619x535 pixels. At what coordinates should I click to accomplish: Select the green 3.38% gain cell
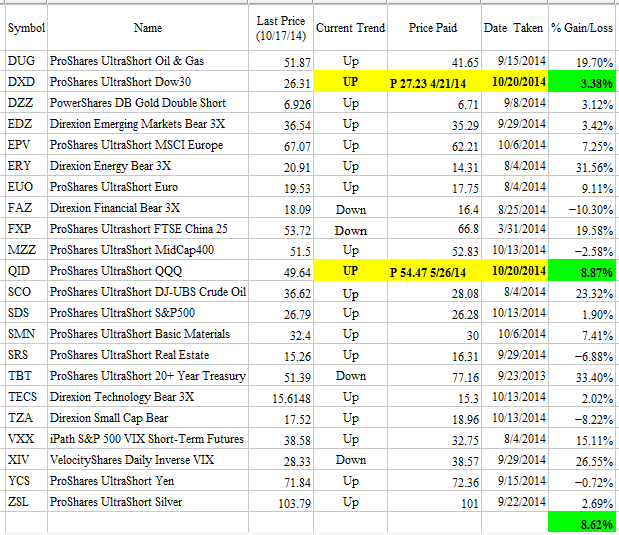[x=582, y=82]
